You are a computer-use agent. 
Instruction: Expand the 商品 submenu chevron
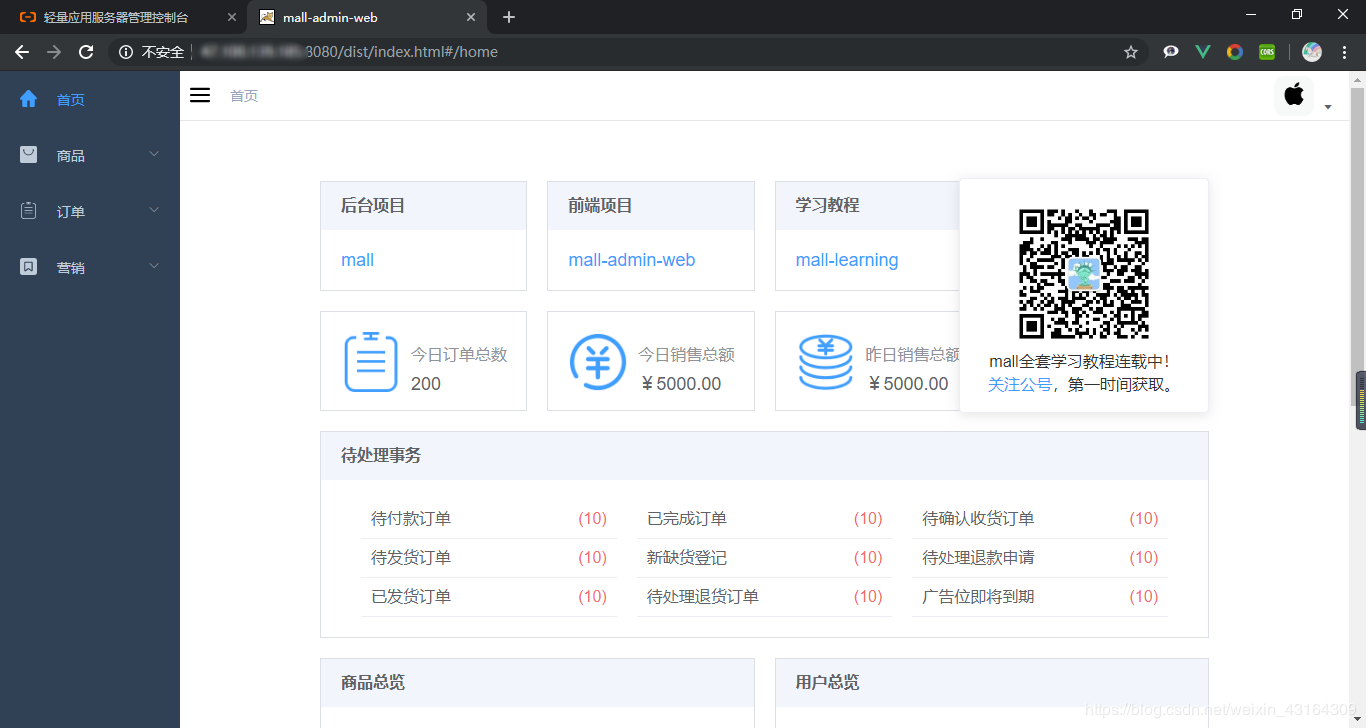point(154,154)
